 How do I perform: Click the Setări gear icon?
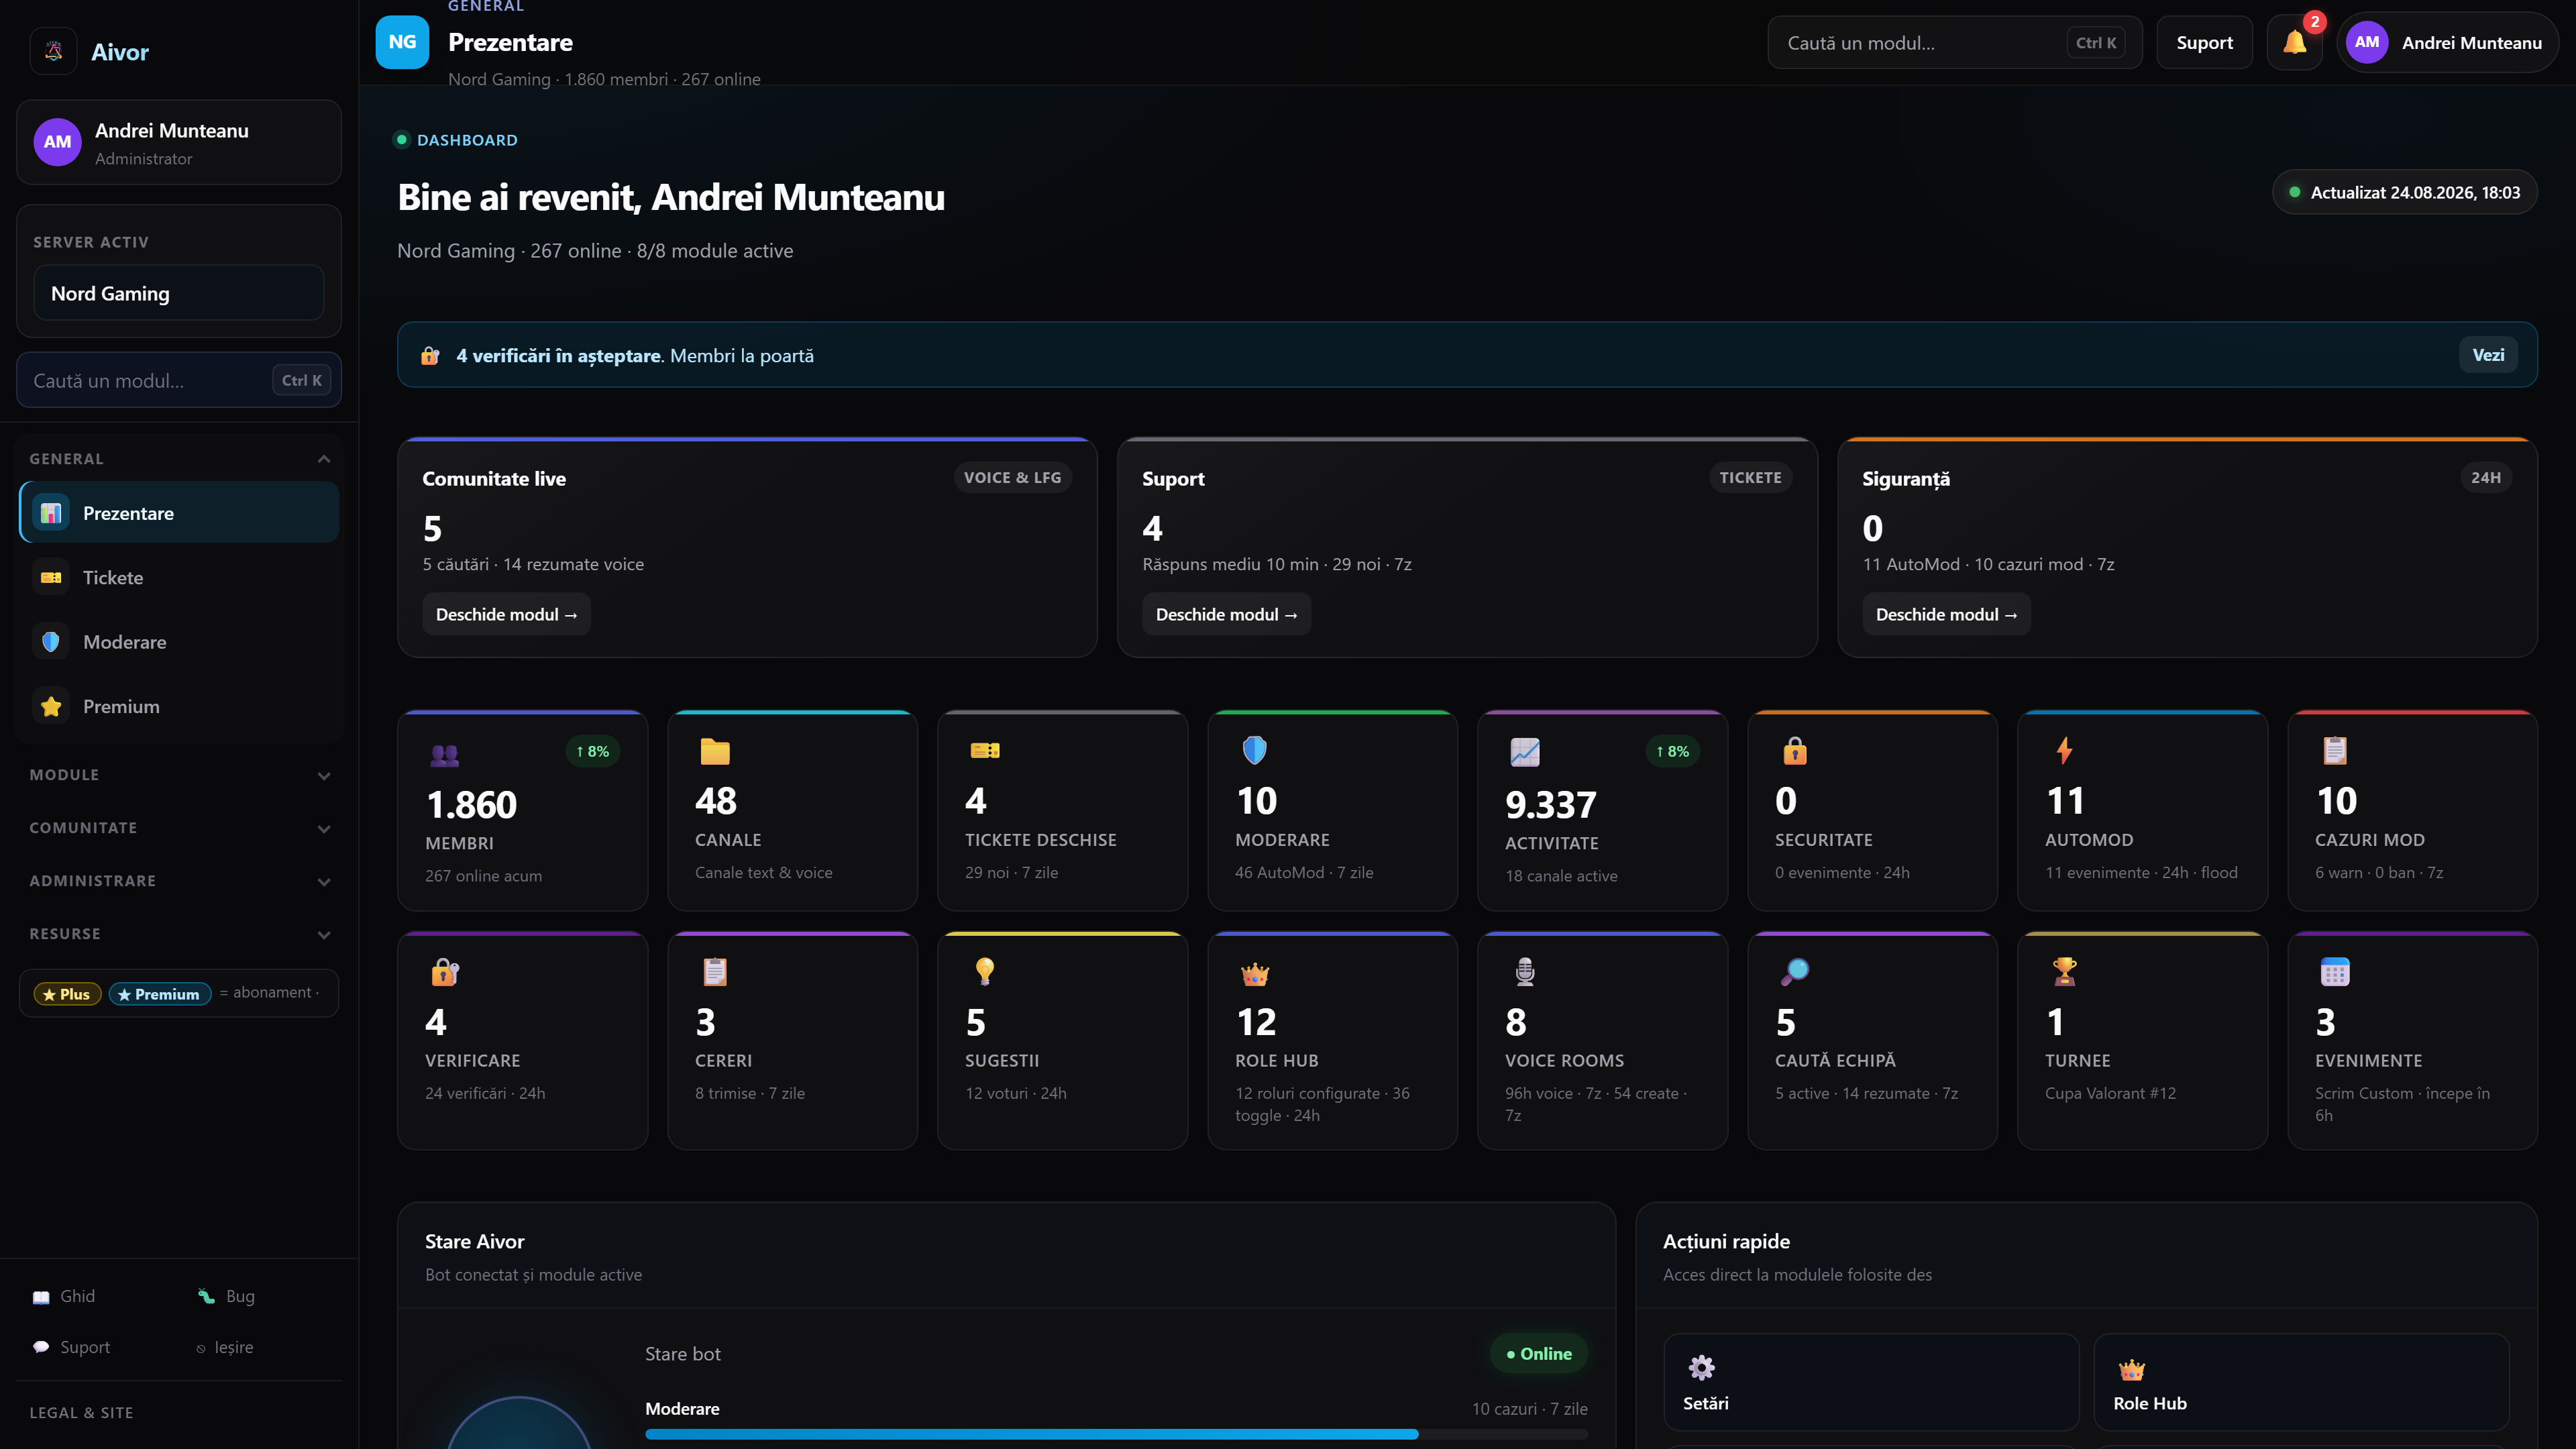1701,1367
